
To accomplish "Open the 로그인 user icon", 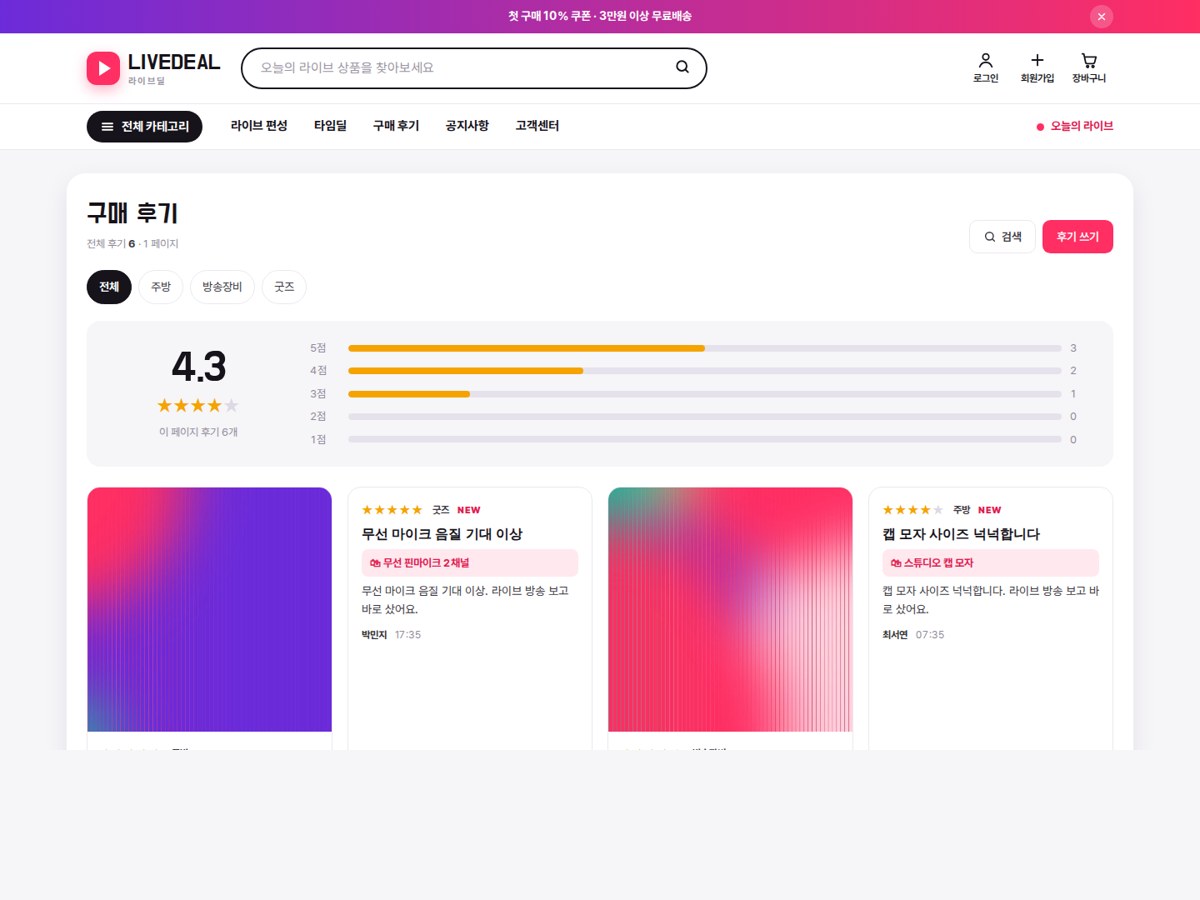I will [x=986, y=60].
